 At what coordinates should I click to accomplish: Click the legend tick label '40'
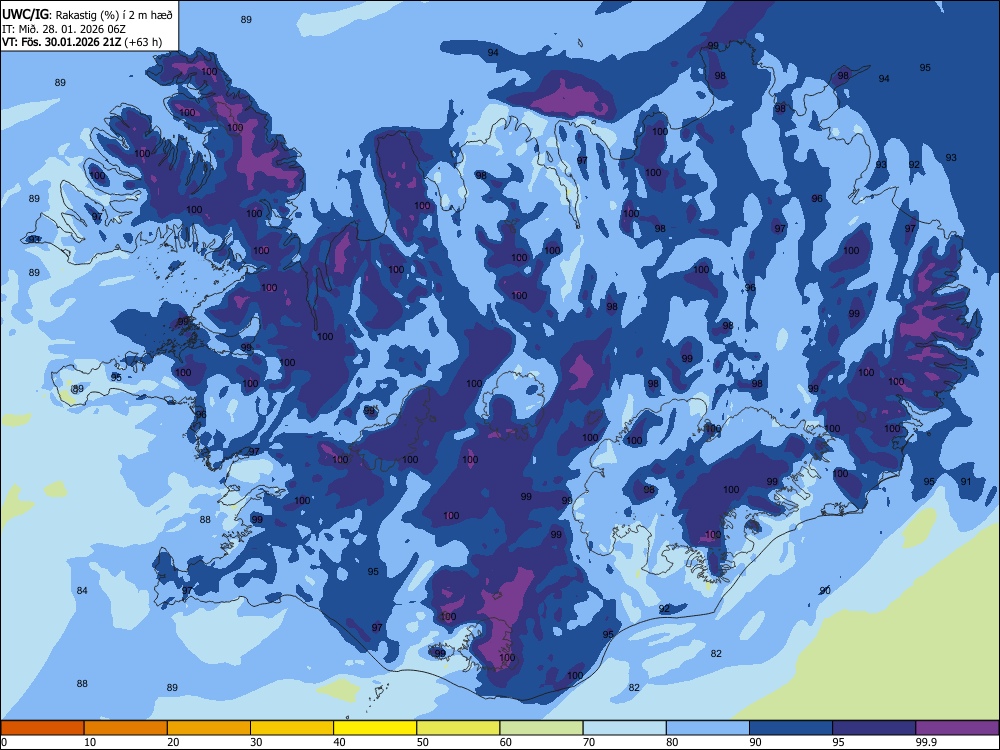tap(340, 742)
